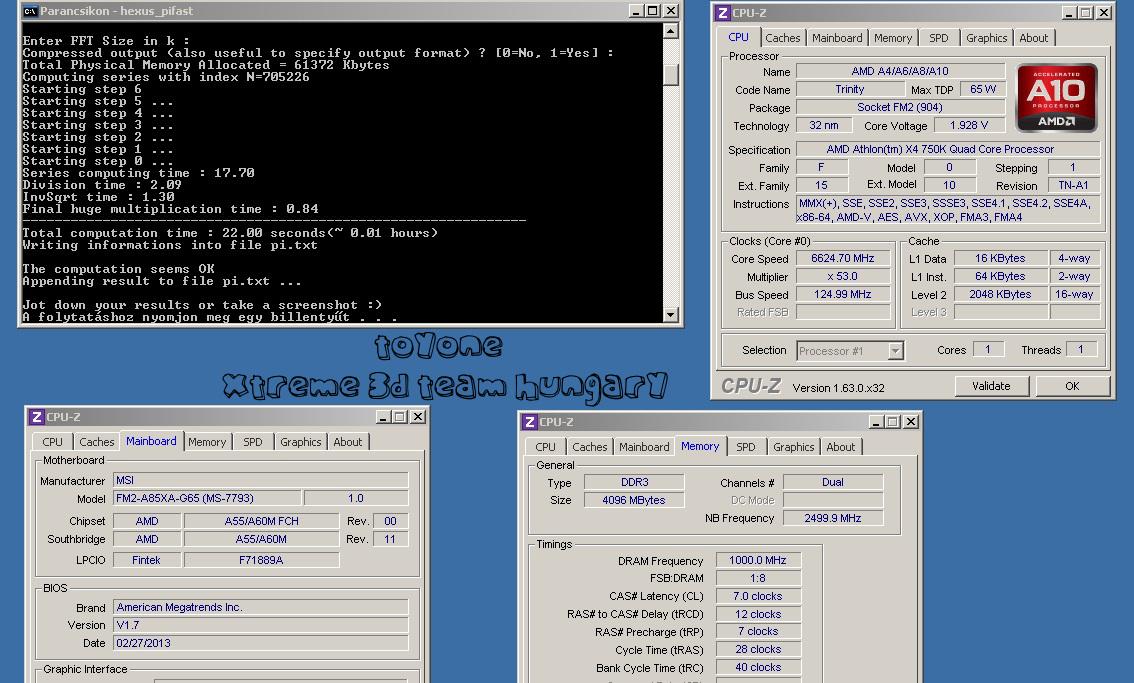Open the About tab in the CPU window
1134x683 pixels.
pyautogui.click(x=1033, y=38)
